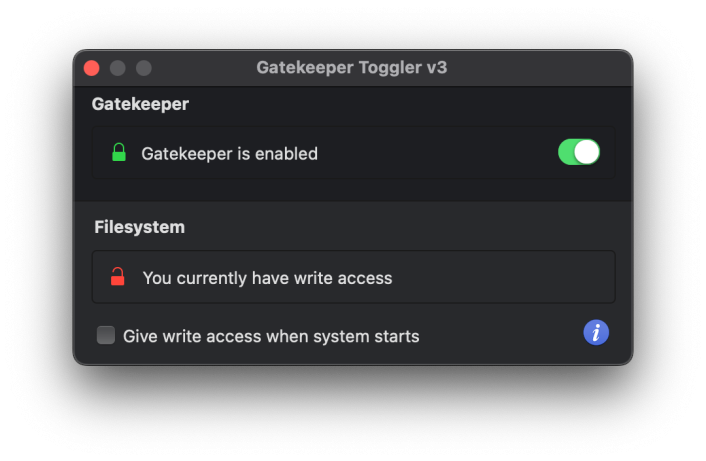
Task: Open the blue info button
Action: click(x=596, y=333)
